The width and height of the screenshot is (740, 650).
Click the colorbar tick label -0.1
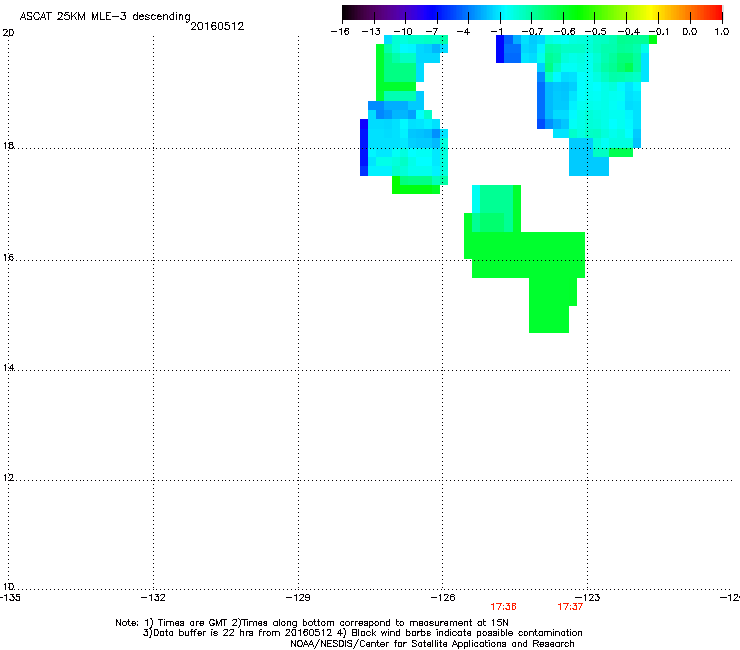(659, 32)
